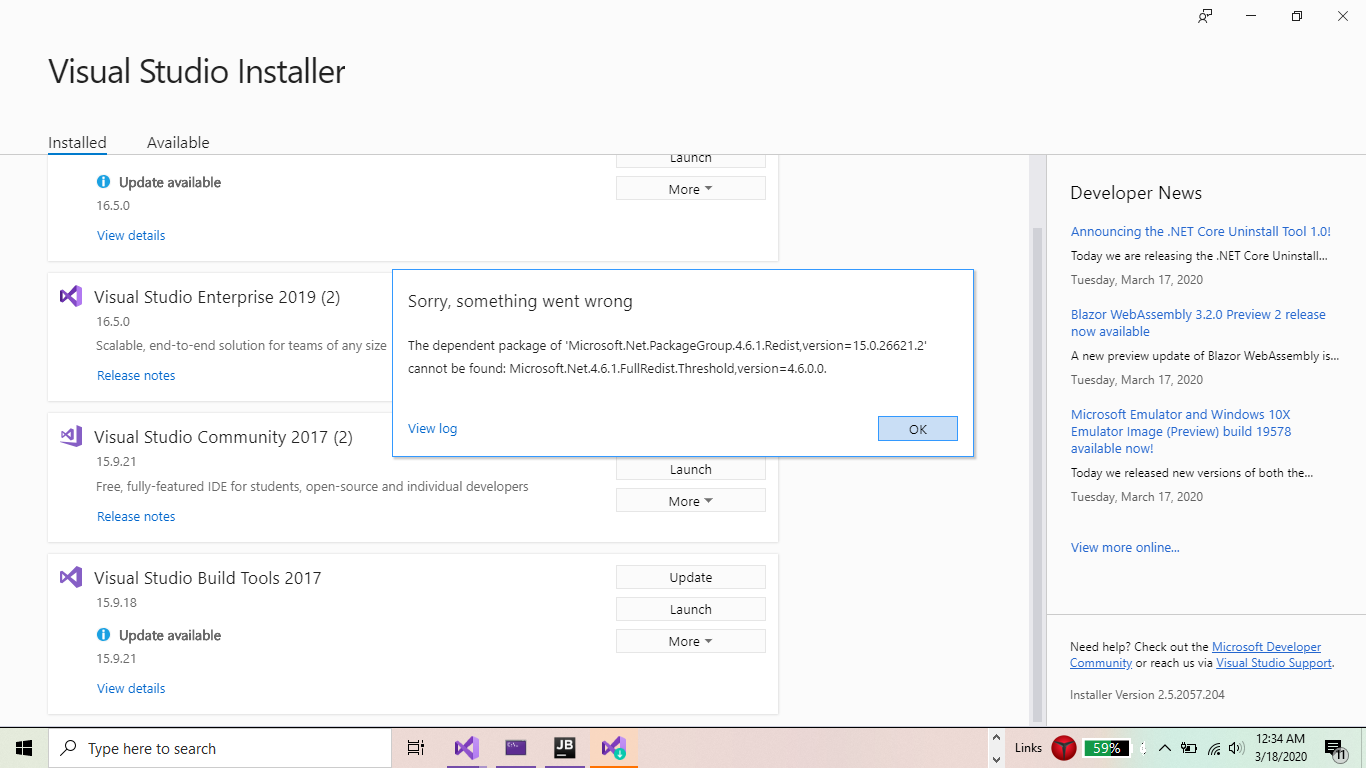Open View log link in dialog
The image size is (1366, 768).
click(432, 428)
